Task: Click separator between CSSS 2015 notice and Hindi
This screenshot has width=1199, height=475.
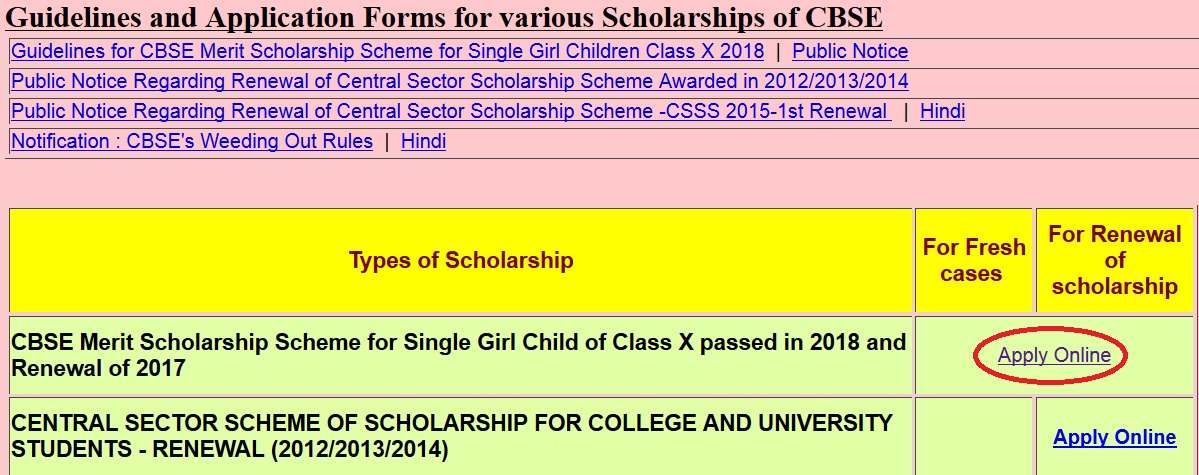Action: click(905, 112)
